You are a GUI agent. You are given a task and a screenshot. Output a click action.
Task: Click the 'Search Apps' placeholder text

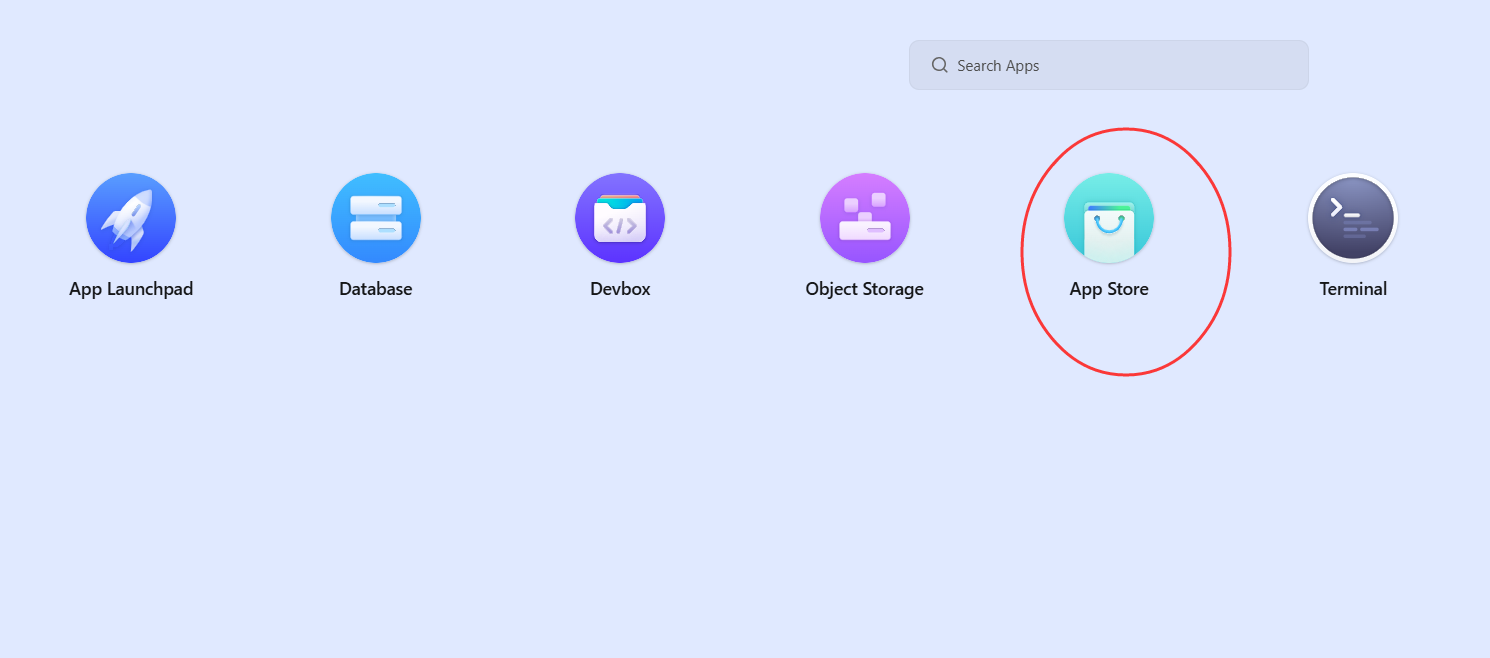click(998, 66)
